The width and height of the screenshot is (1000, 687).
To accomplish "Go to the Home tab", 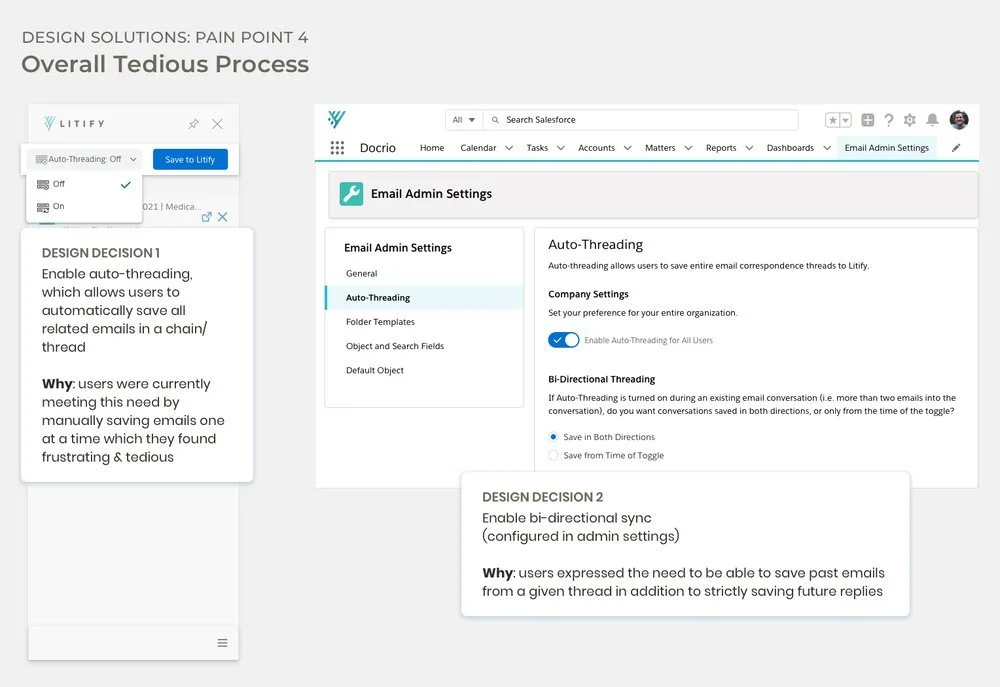I will pyautogui.click(x=432, y=148).
